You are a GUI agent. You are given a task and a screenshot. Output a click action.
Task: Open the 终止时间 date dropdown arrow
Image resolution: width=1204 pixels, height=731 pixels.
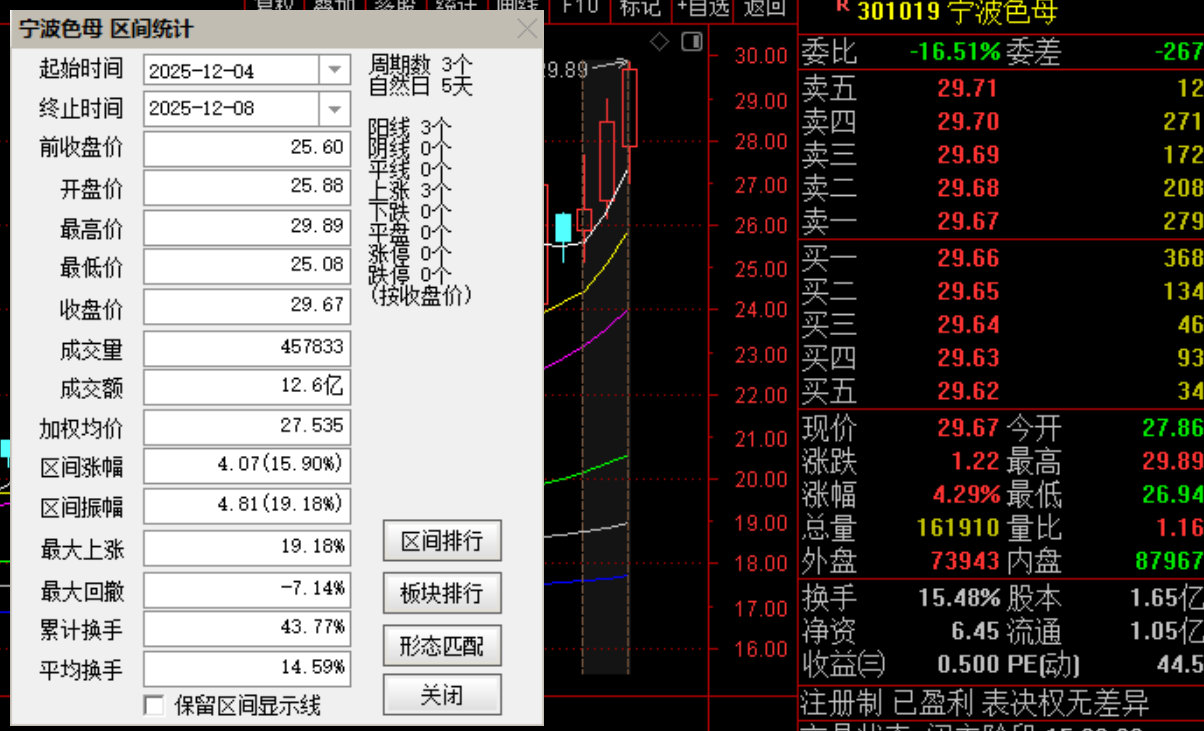point(334,109)
